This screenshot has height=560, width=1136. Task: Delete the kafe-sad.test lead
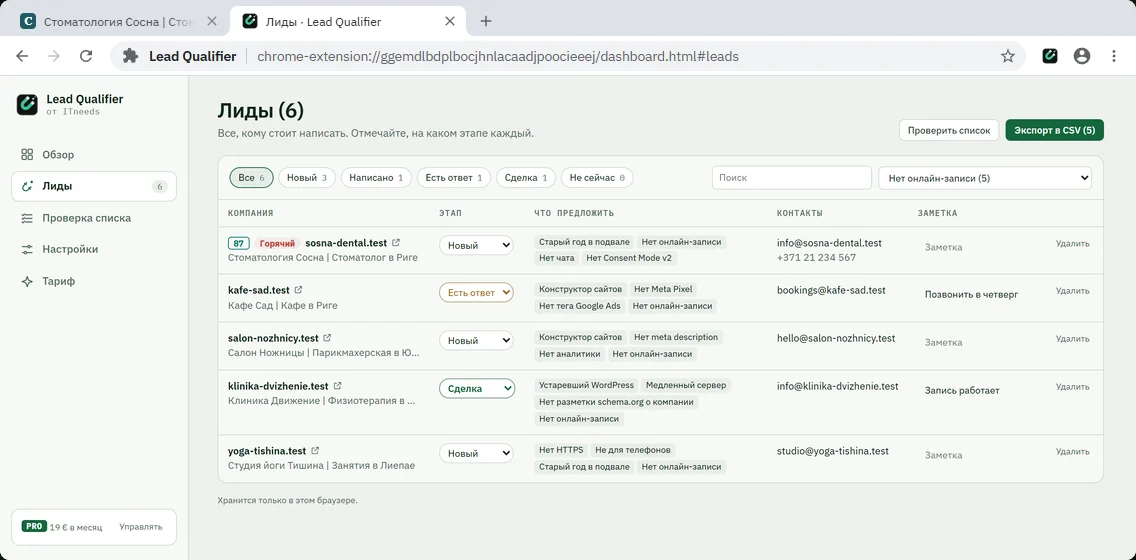click(x=1072, y=291)
